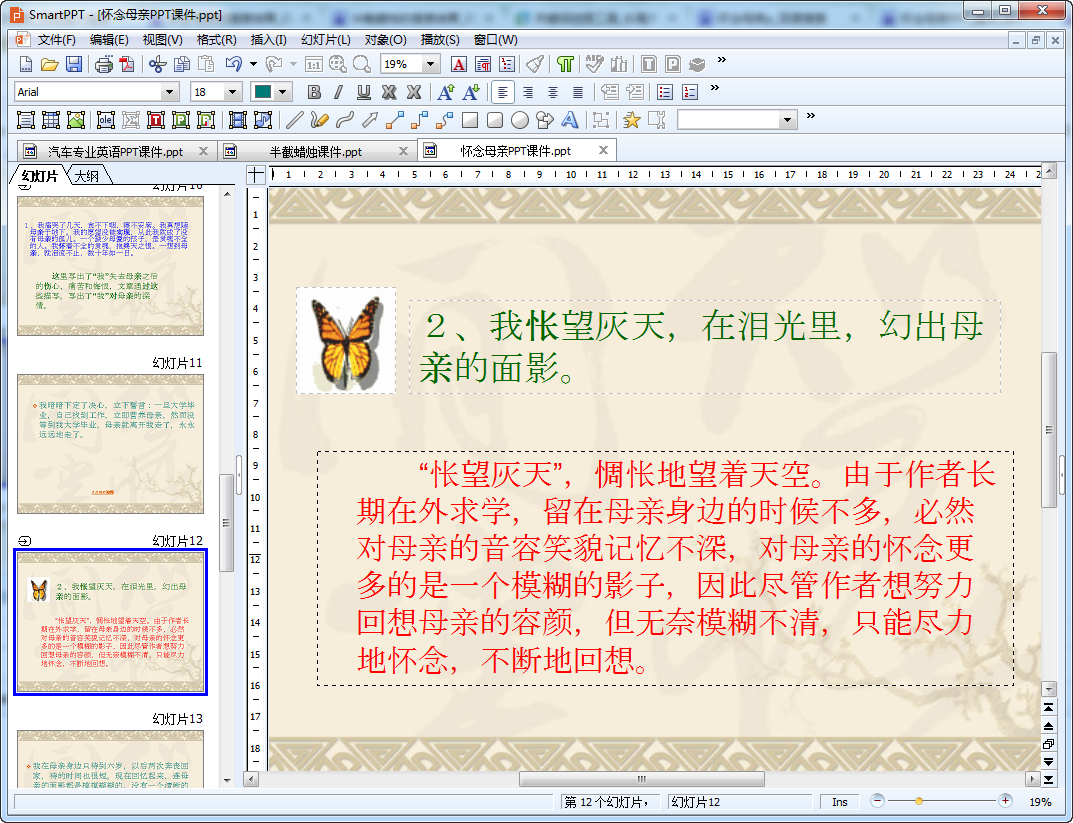Toggle italic formatting

click(x=339, y=92)
